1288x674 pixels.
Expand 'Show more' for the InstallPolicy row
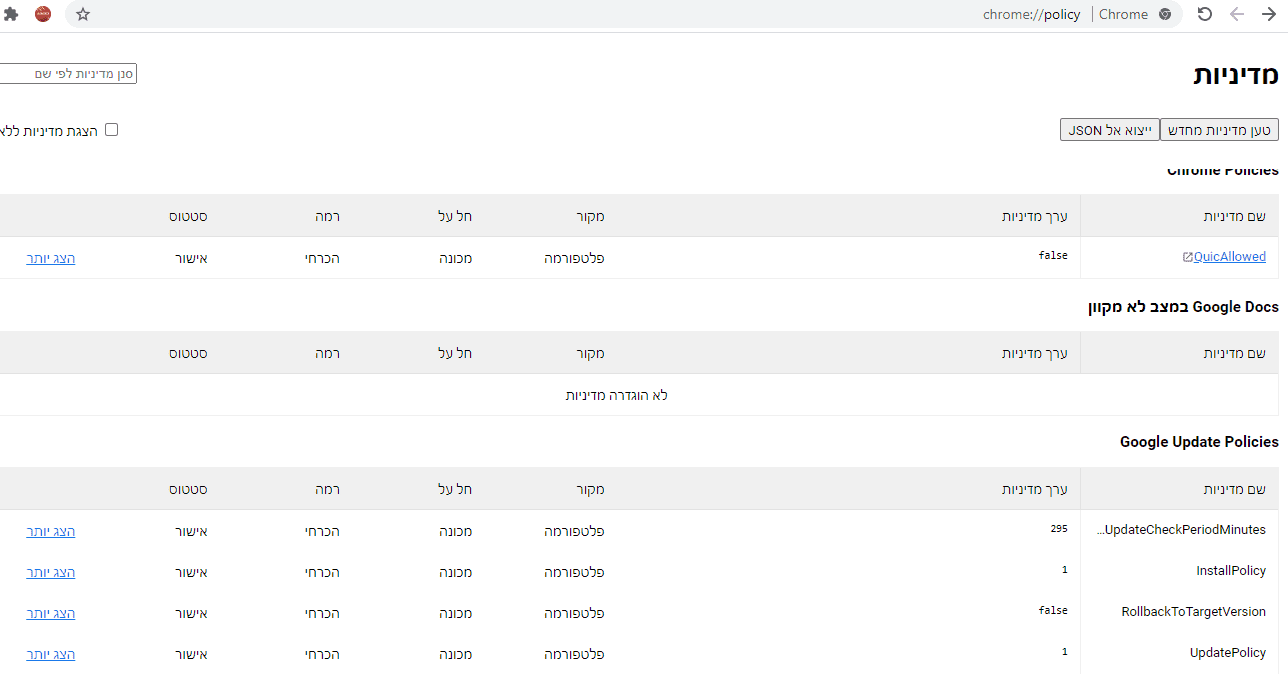coord(51,572)
